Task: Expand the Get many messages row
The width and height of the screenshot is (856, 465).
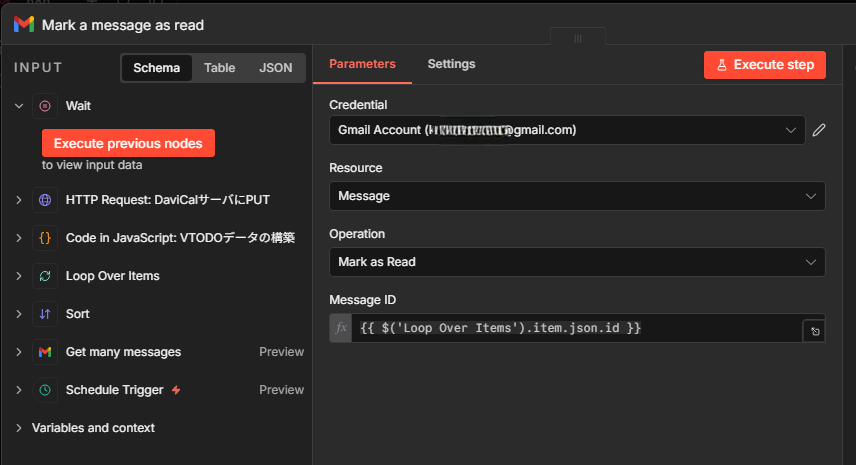Action: (19, 352)
